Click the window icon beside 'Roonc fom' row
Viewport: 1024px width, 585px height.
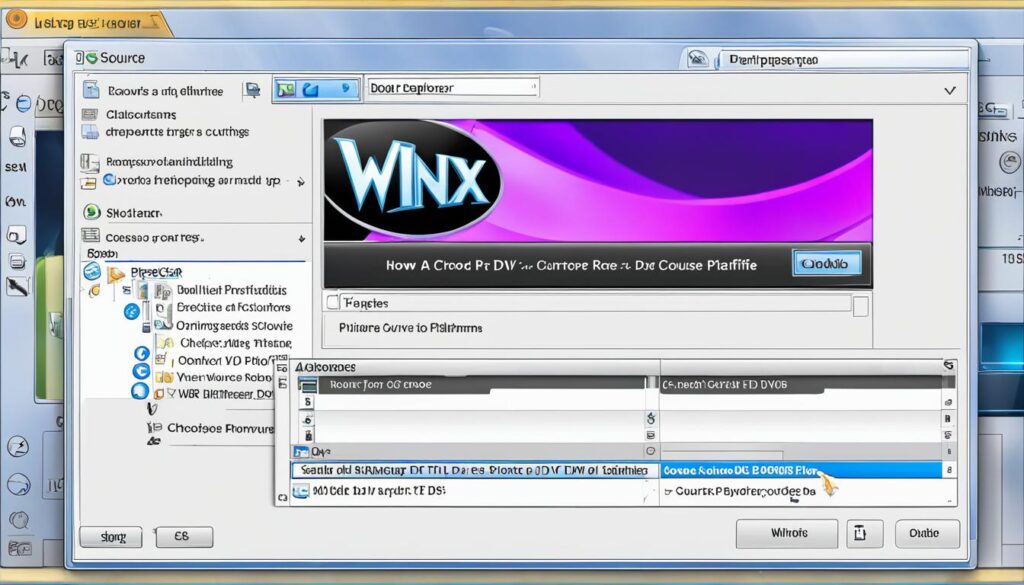tap(308, 385)
